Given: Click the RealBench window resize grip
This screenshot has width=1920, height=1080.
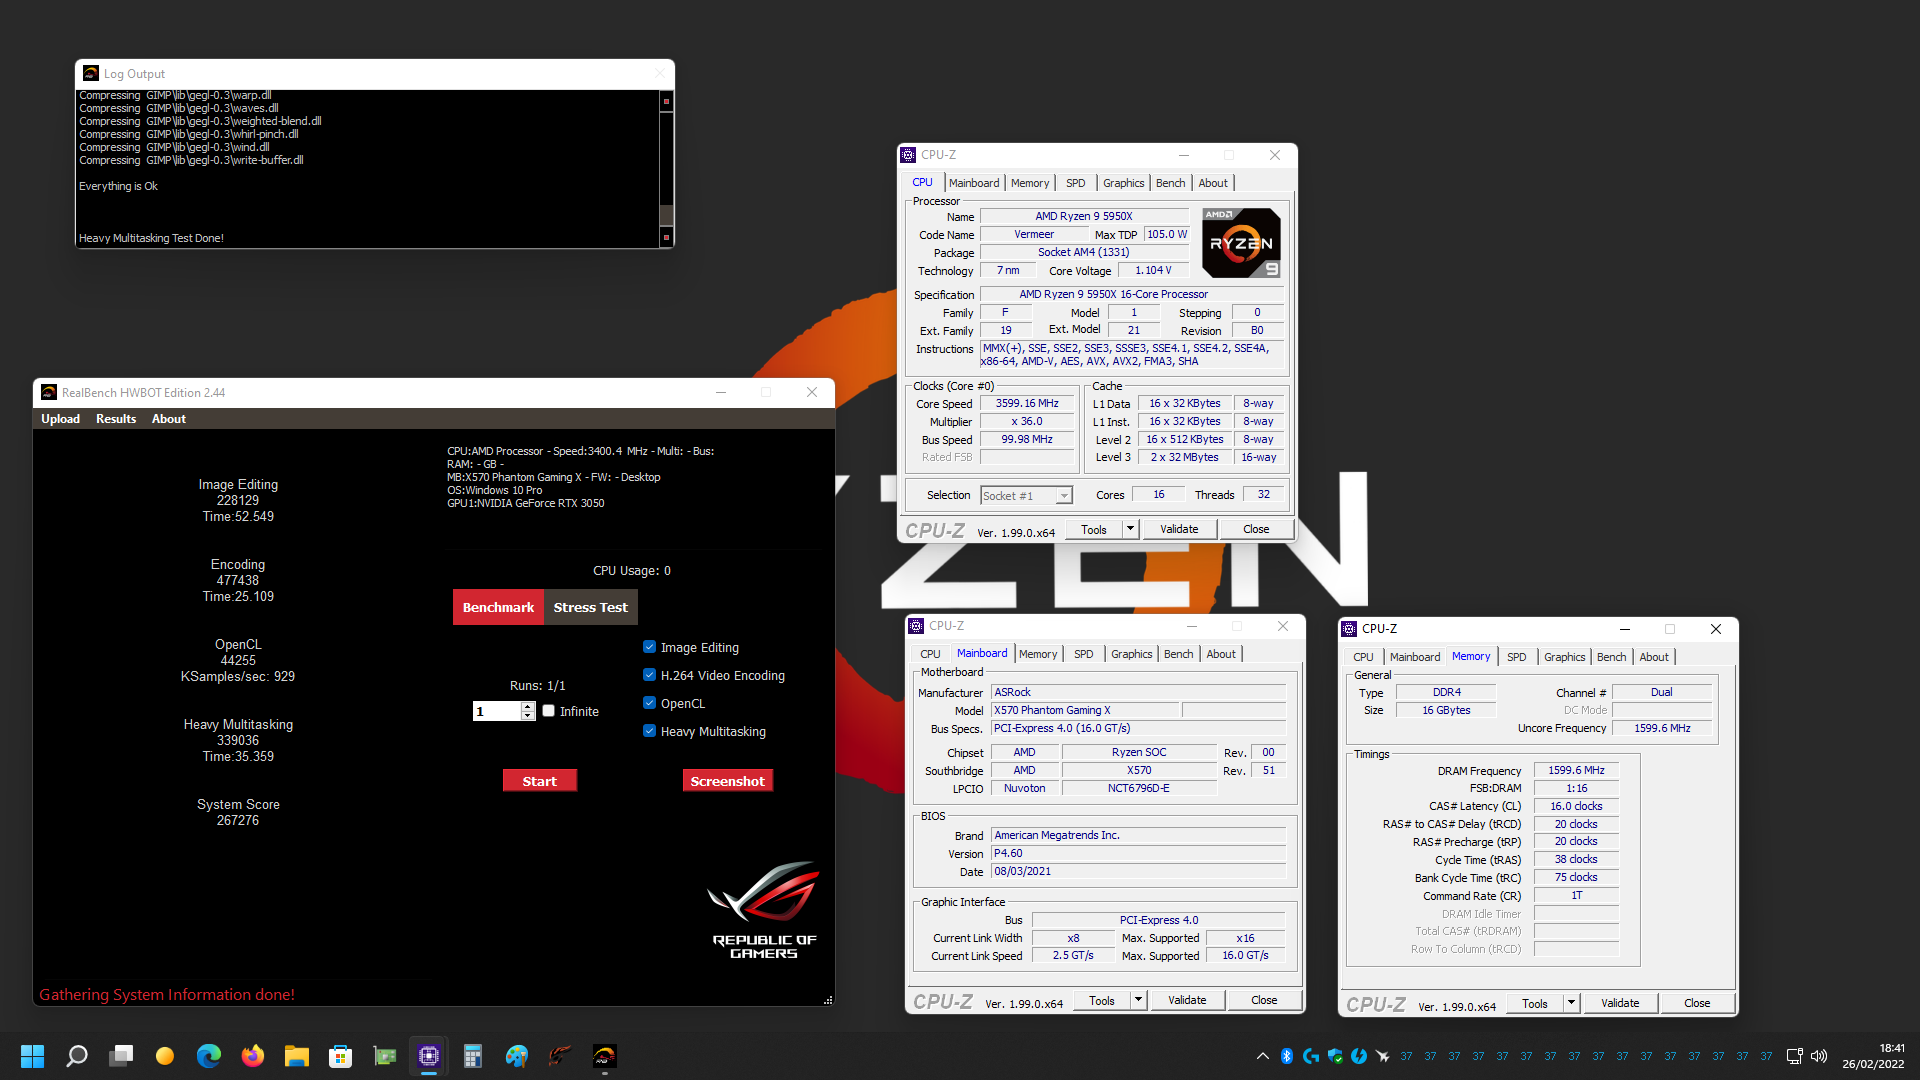Looking at the screenshot, I should [x=828, y=1000].
